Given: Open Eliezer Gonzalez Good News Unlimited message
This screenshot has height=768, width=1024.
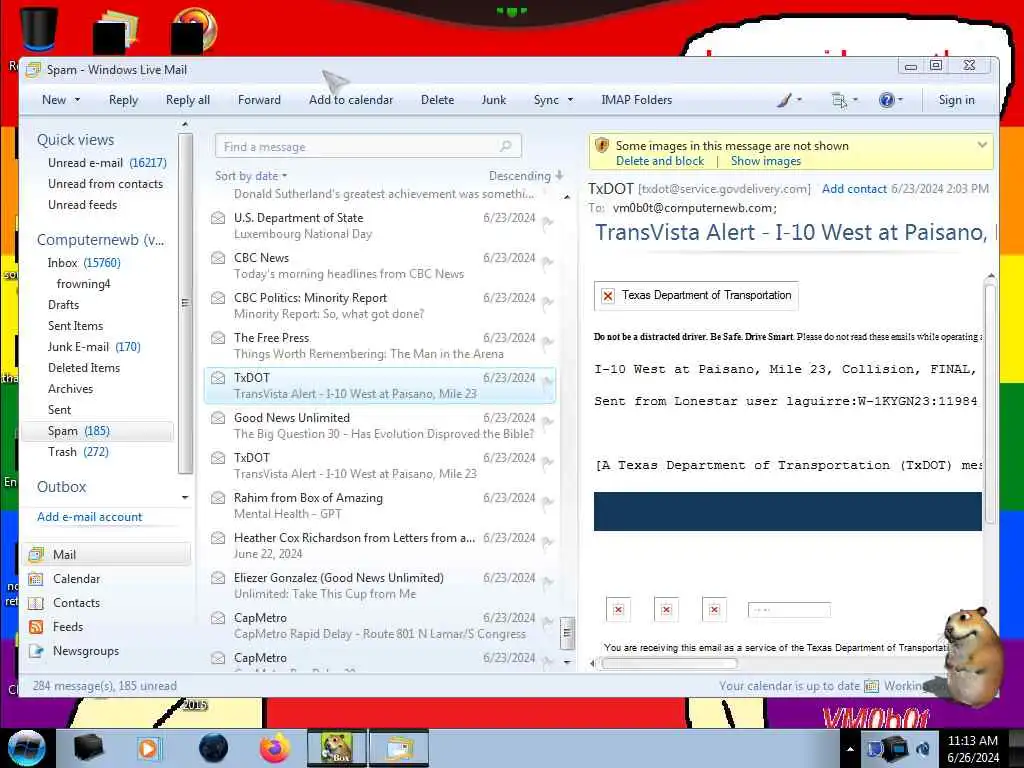Looking at the screenshot, I should tap(381, 586).
